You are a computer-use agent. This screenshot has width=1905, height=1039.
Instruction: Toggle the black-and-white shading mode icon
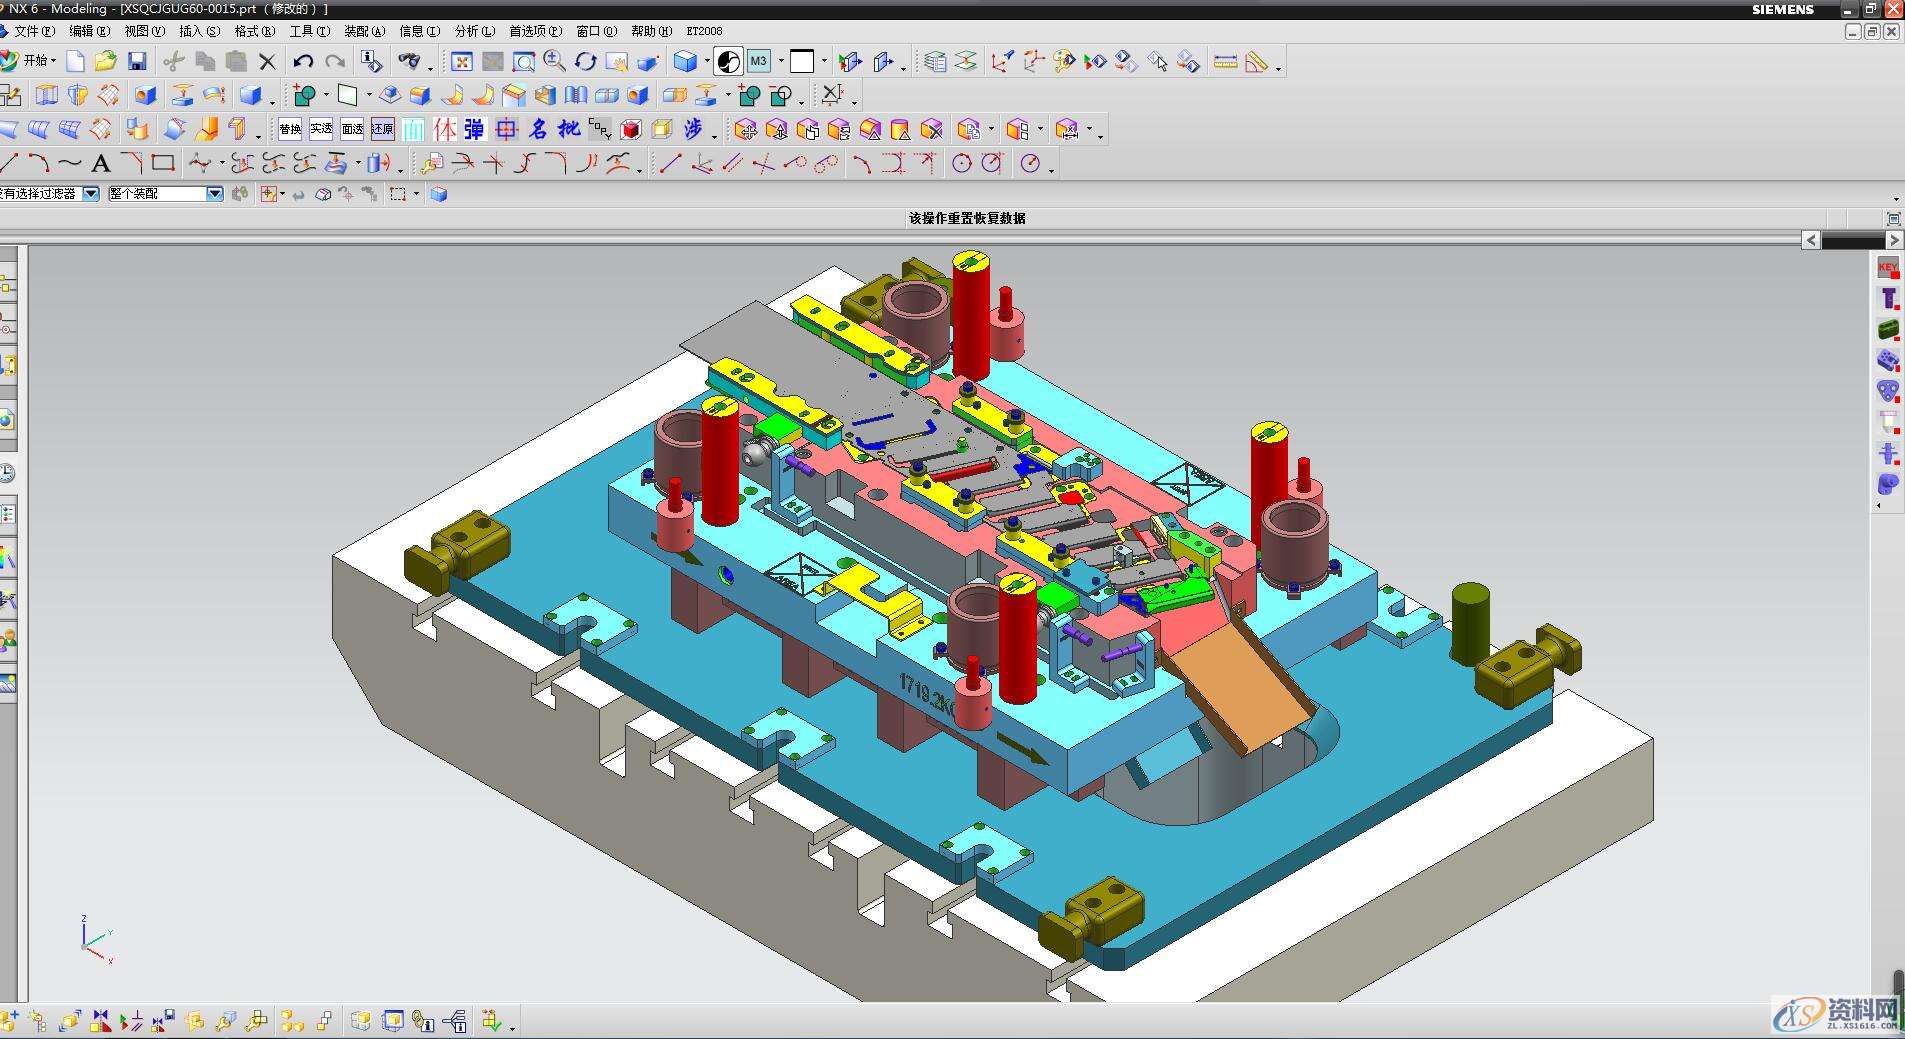pos(729,62)
